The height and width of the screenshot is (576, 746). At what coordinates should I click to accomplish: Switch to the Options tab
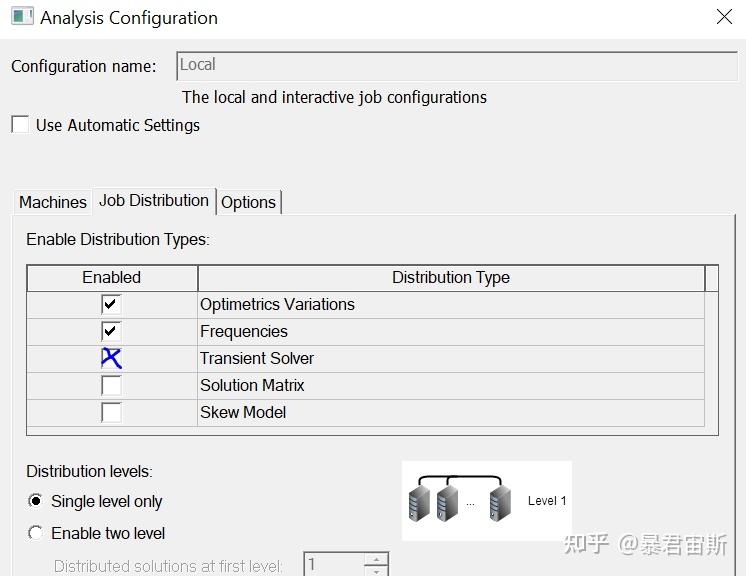(248, 202)
